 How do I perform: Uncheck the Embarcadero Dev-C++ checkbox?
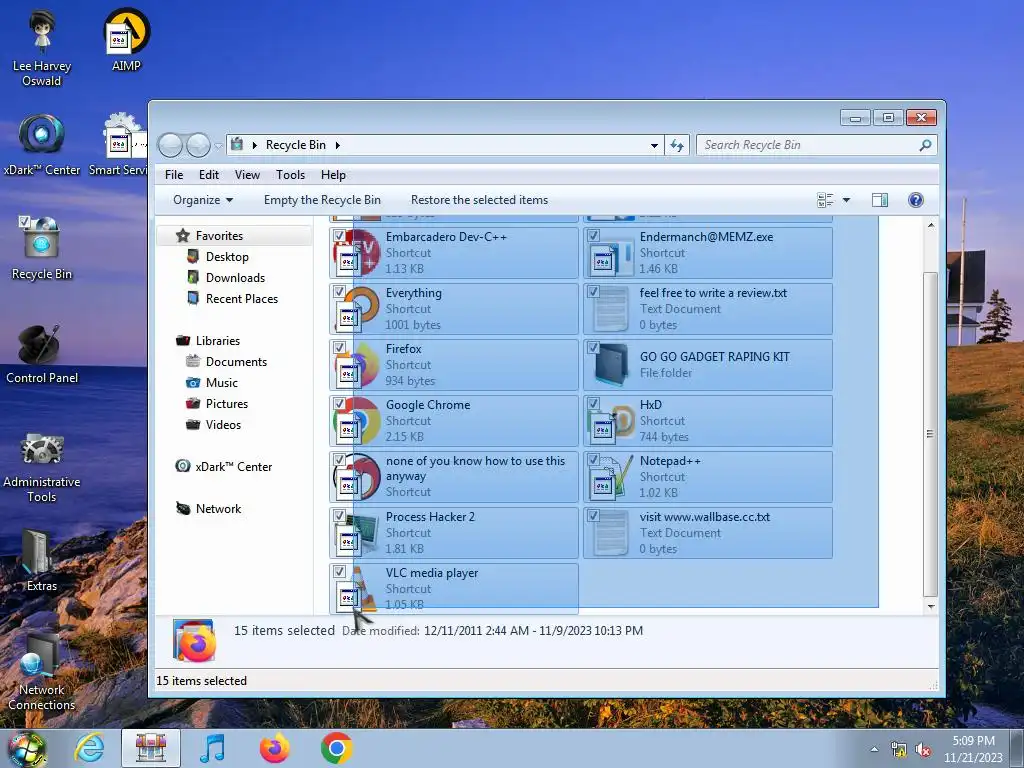tap(339, 236)
